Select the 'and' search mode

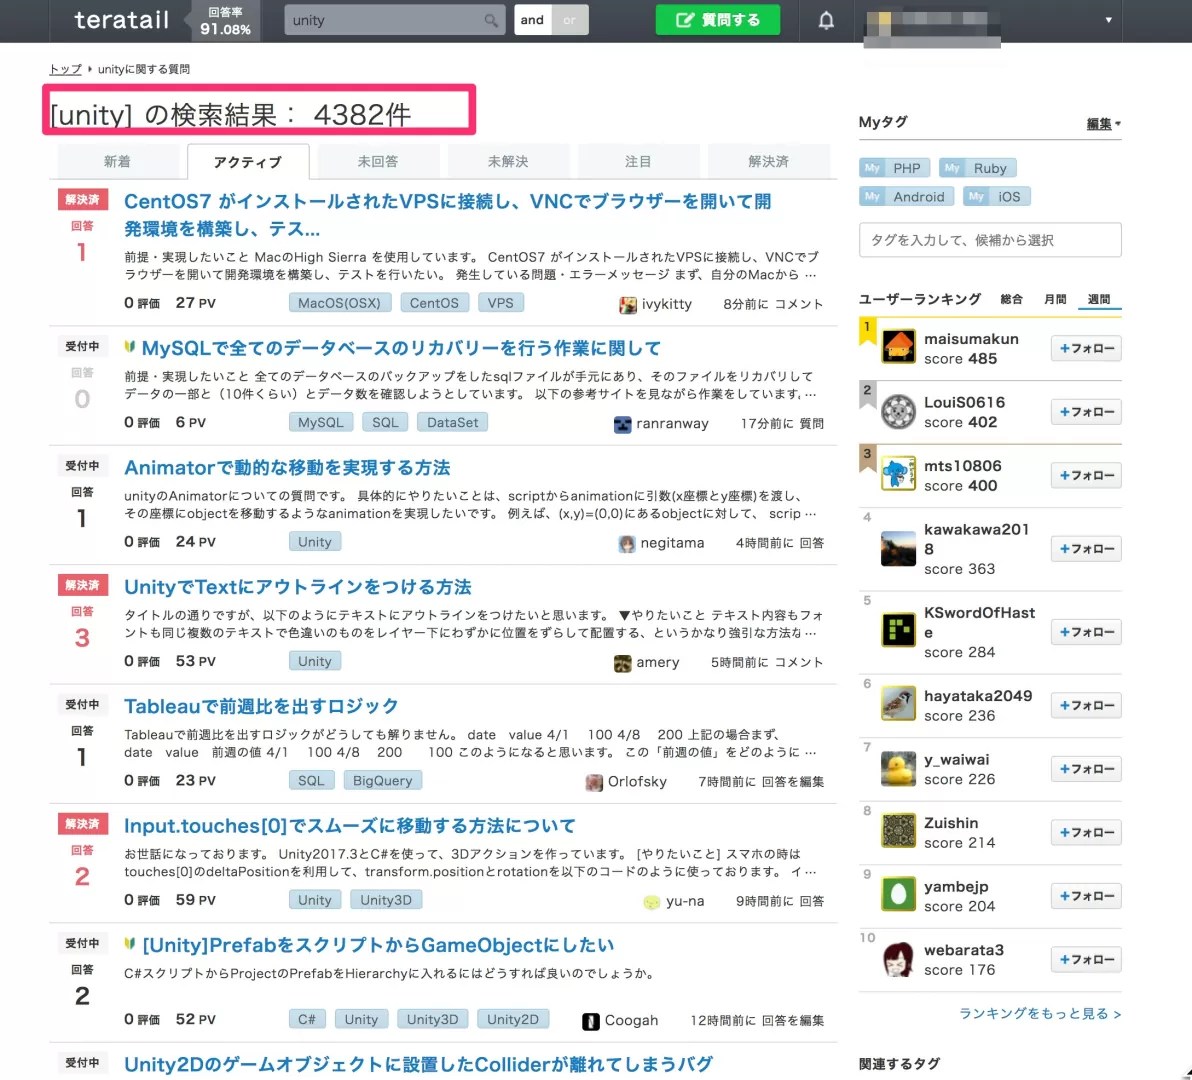(x=532, y=20)
